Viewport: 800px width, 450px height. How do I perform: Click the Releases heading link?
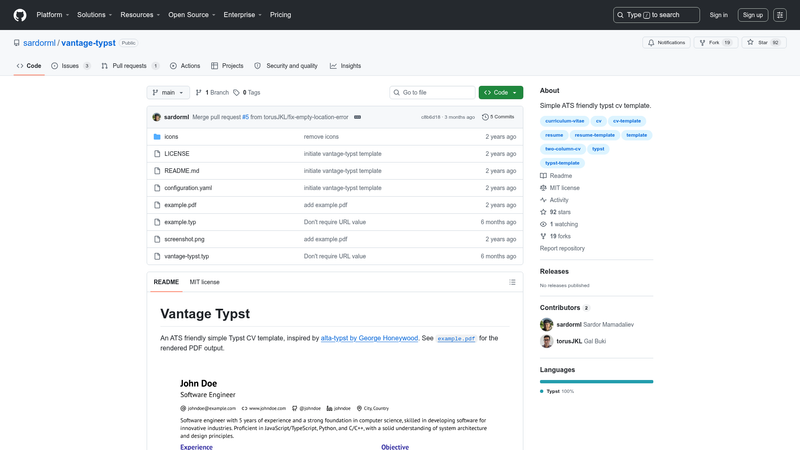(554, 271)
